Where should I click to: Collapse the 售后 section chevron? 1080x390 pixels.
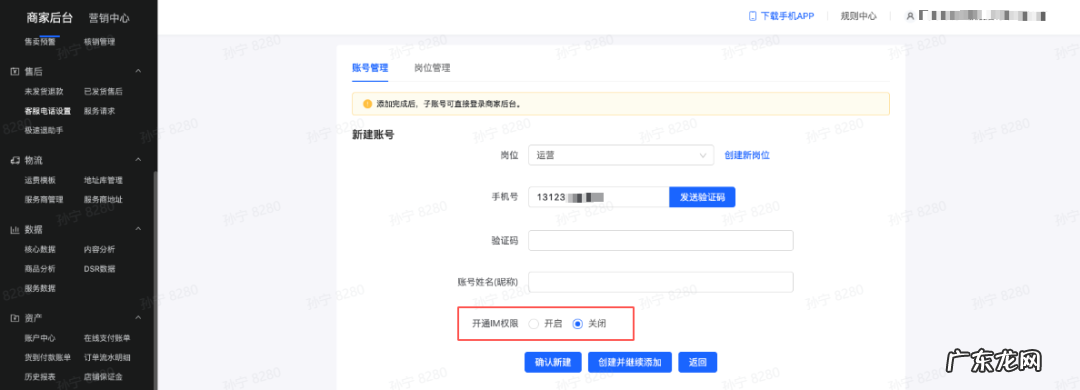138,71
